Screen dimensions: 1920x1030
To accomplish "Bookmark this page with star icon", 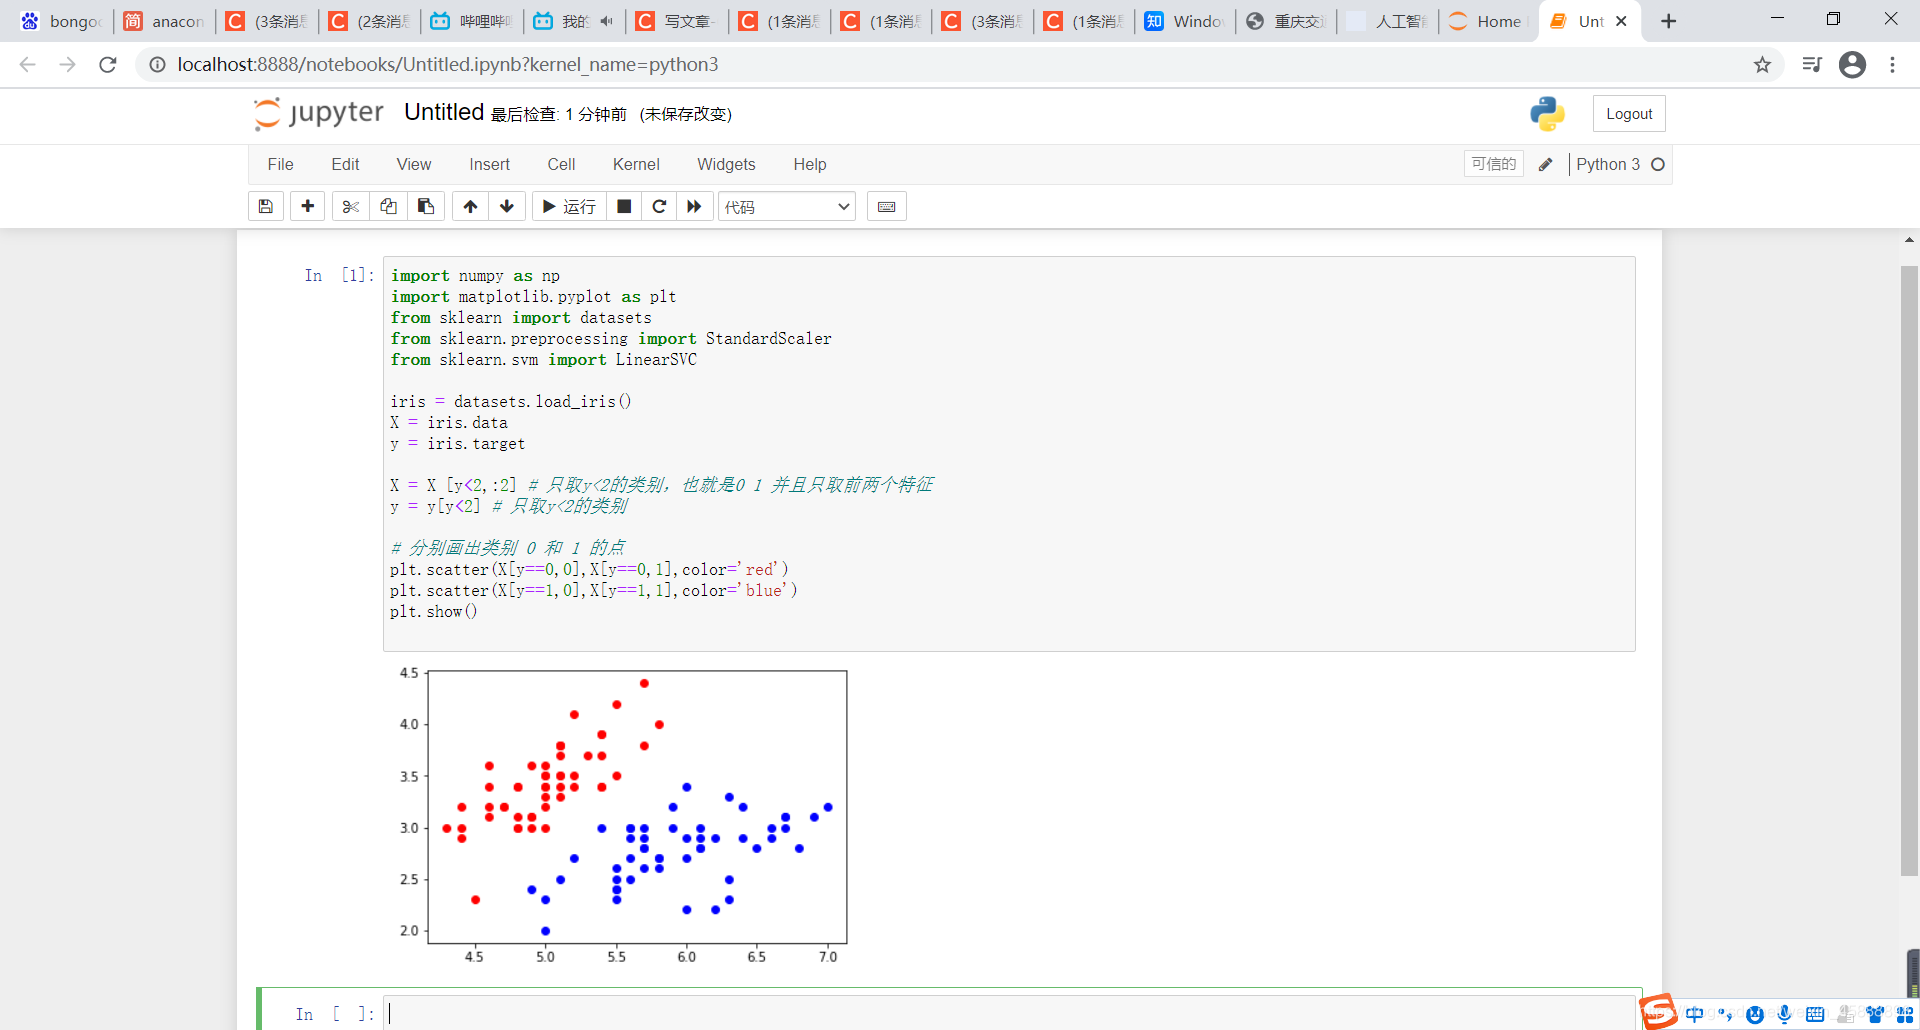I will [x=1762, y=65].
